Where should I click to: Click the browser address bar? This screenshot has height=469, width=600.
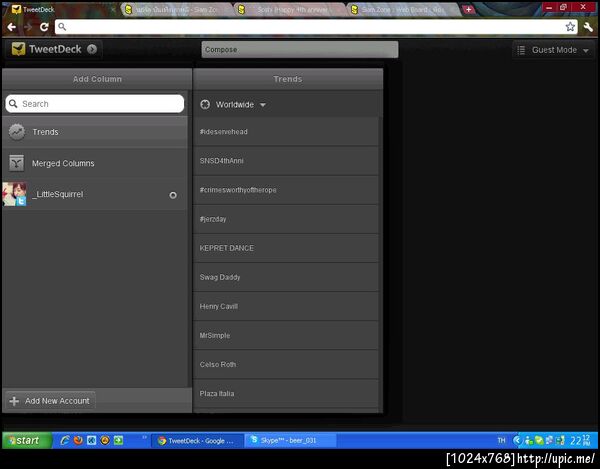(316, 27)
